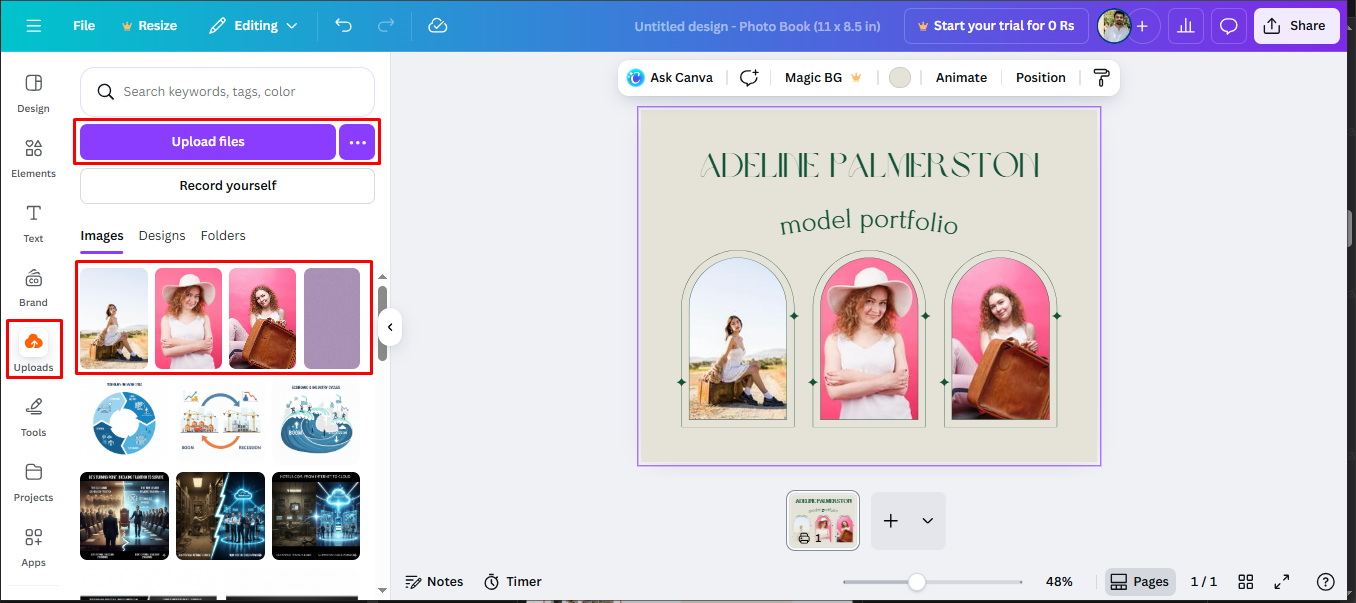1356x603 pixels.
Task: Open the grid view icon near page navigation
Action: point(1245,581)
